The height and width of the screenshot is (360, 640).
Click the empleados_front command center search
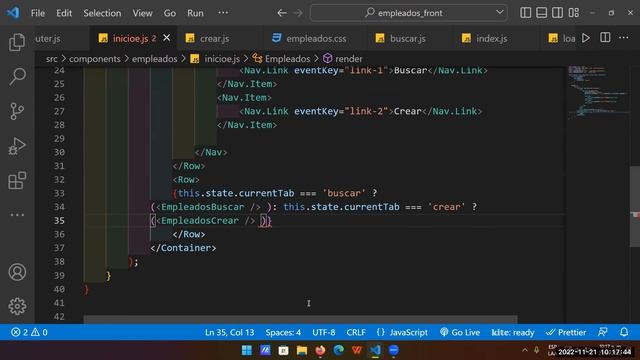point(409,13)
